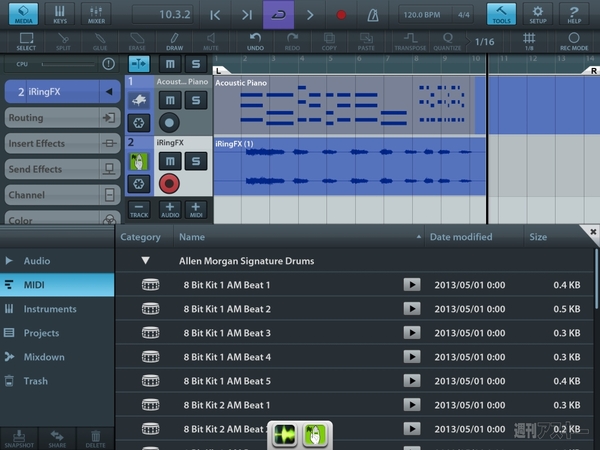Image resolution: width=600 pixels, height=450 pixels.
Task: Toggle the track autoscroll button
Action: (x=139, y=64)
